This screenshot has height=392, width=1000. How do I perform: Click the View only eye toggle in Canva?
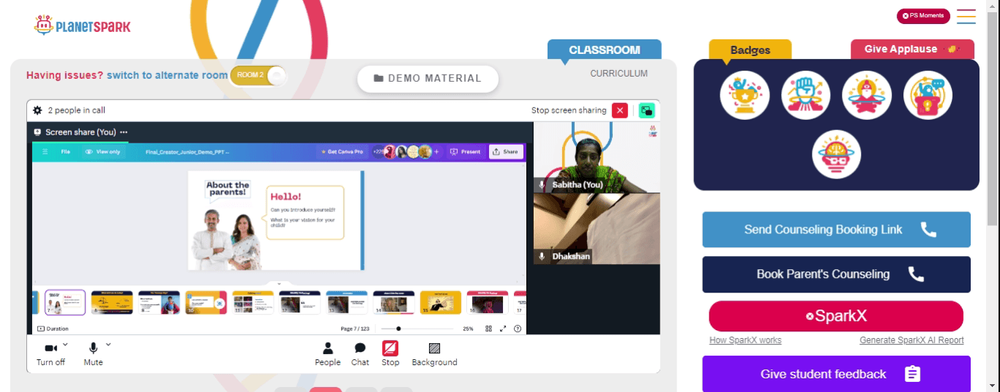103,152
